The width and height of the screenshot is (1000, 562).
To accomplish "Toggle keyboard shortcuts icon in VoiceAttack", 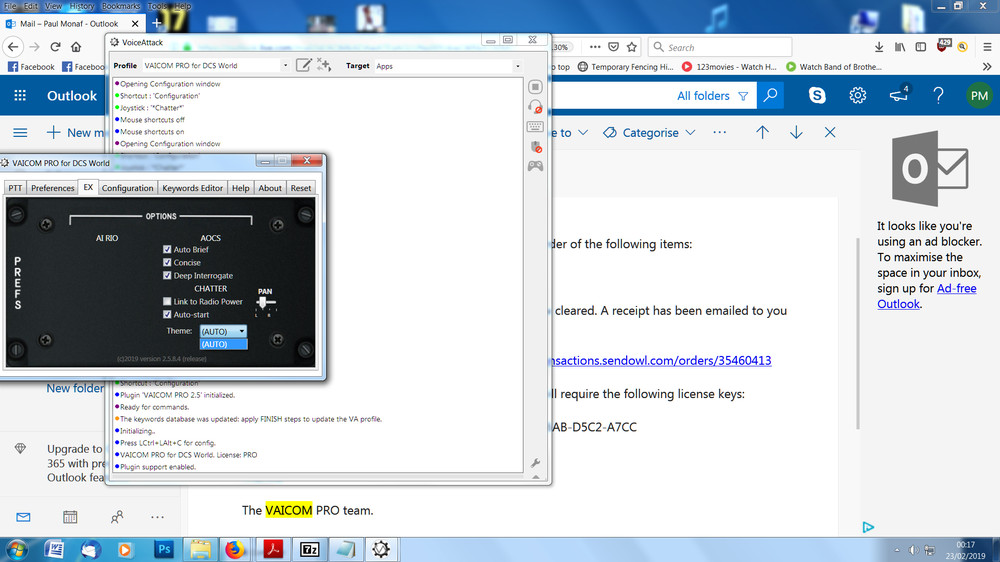I will 535,126.
